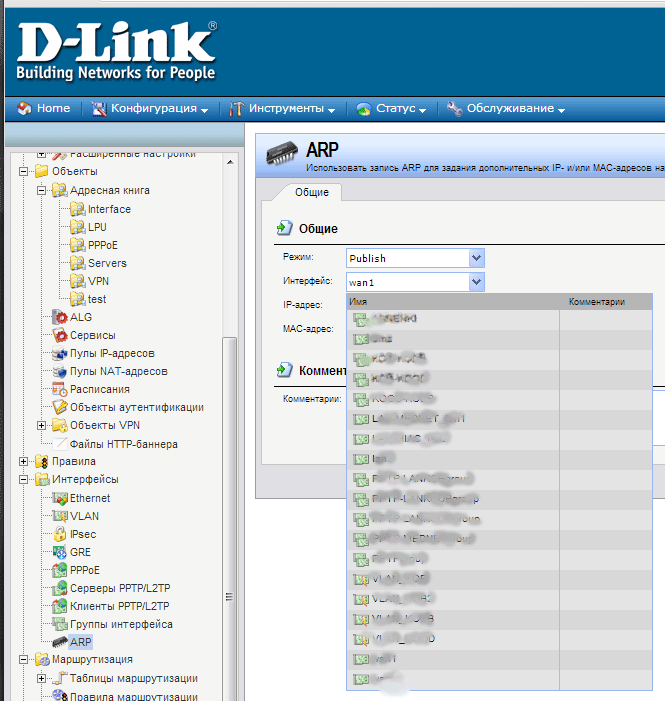Click the Interface address folder icon

(x=77, y=209)
